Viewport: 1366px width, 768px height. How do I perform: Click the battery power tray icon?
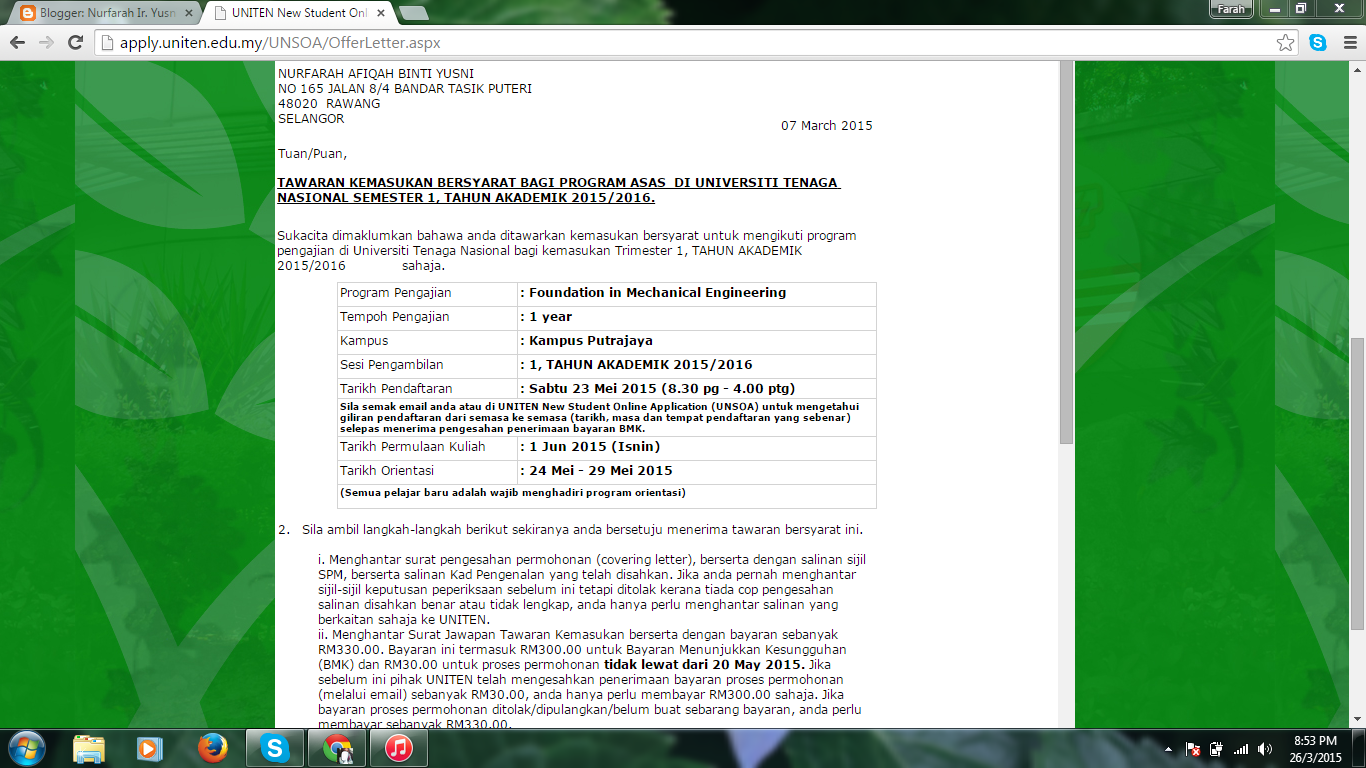pos(1216,749)
